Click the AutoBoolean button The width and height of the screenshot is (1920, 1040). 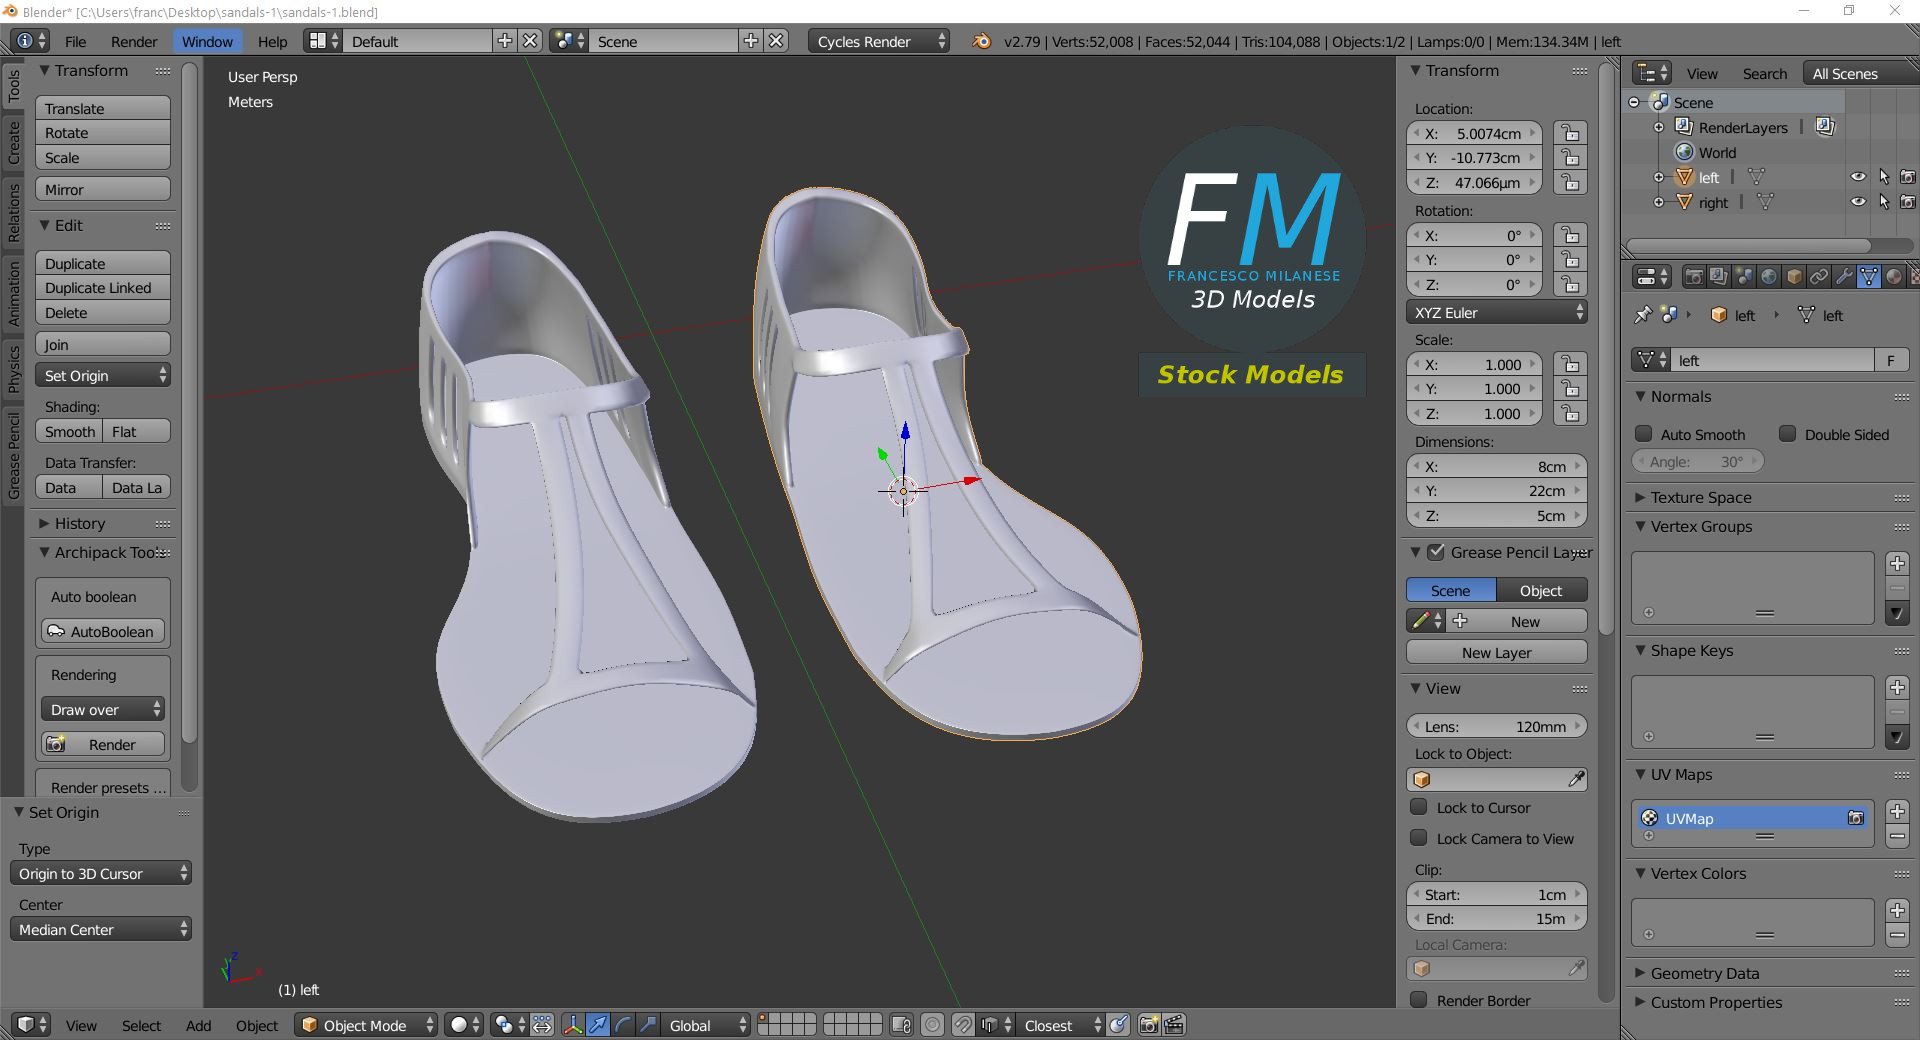pos(103,631)
